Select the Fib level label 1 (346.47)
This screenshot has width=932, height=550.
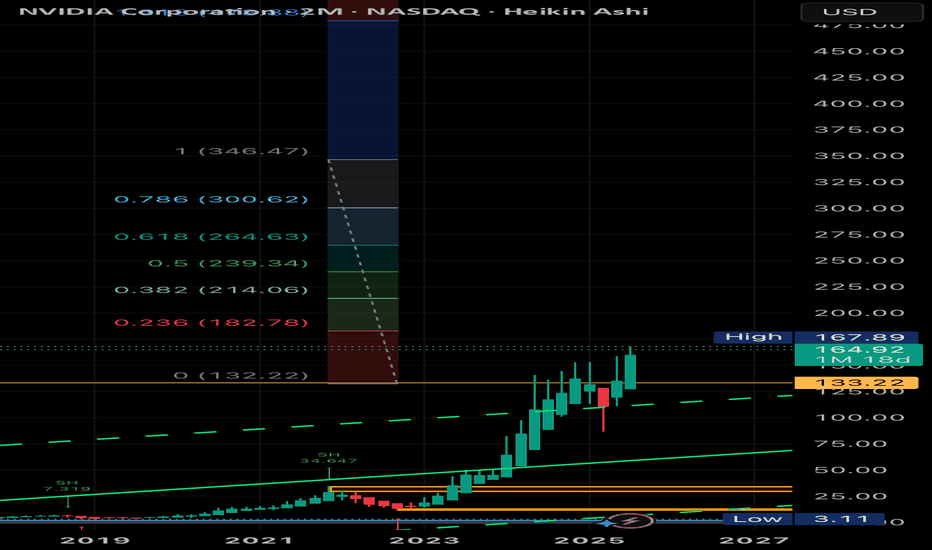click(242, 151)
